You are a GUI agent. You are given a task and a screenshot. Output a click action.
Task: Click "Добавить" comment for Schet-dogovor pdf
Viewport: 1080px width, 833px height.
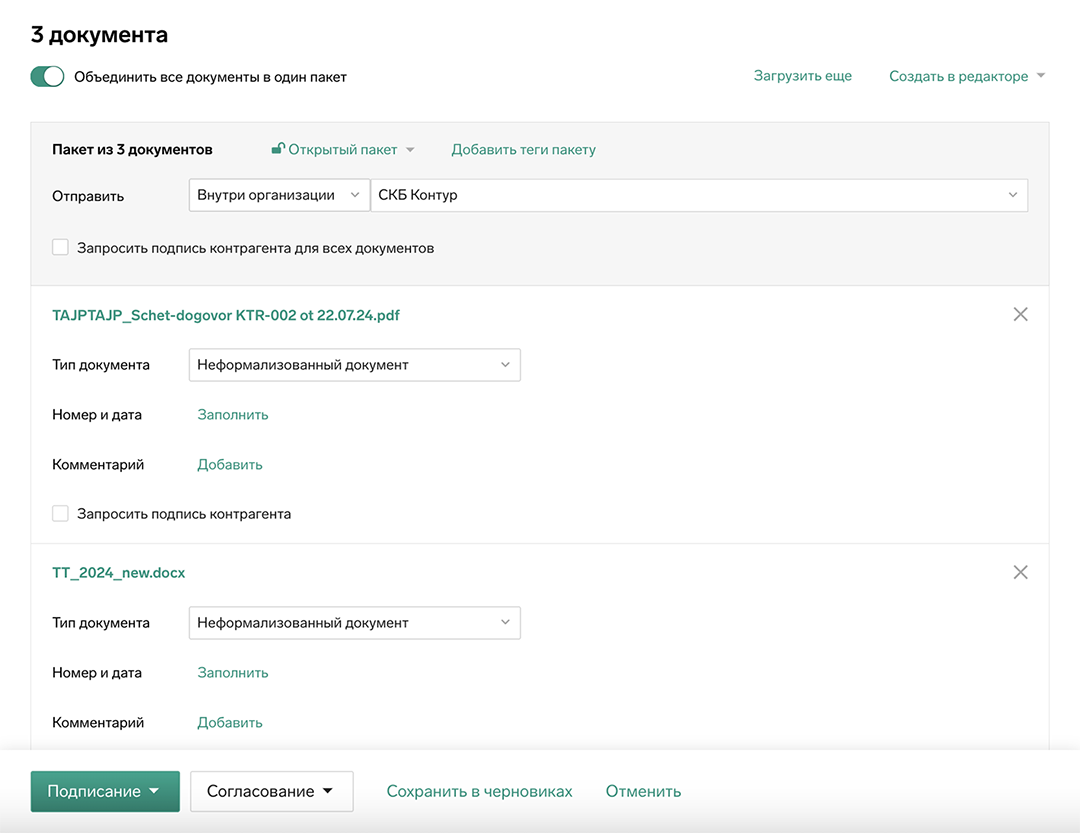(x=229, y=464)
